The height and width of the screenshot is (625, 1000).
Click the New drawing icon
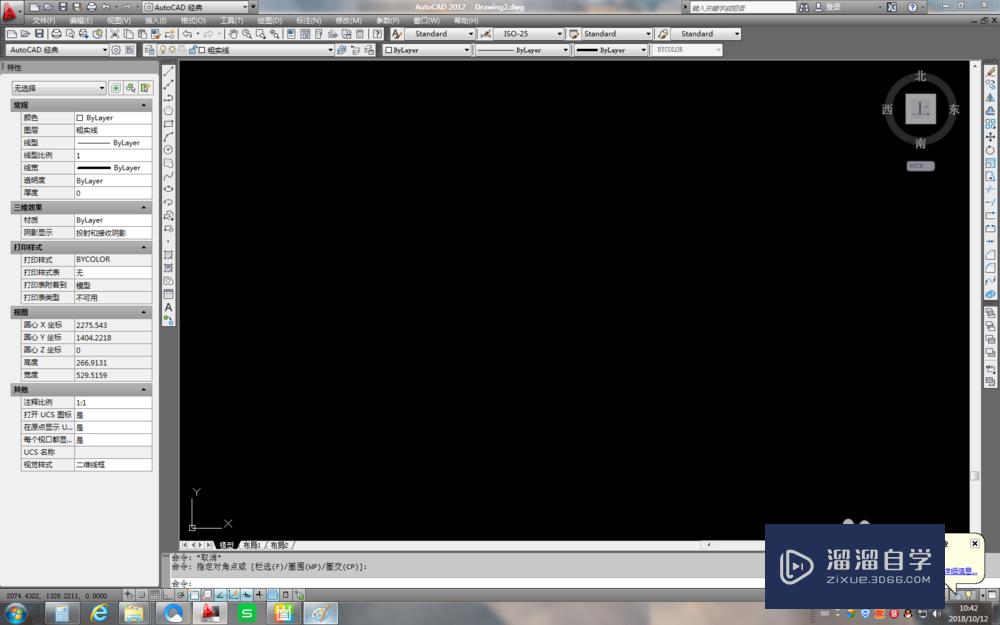[11, 34]
